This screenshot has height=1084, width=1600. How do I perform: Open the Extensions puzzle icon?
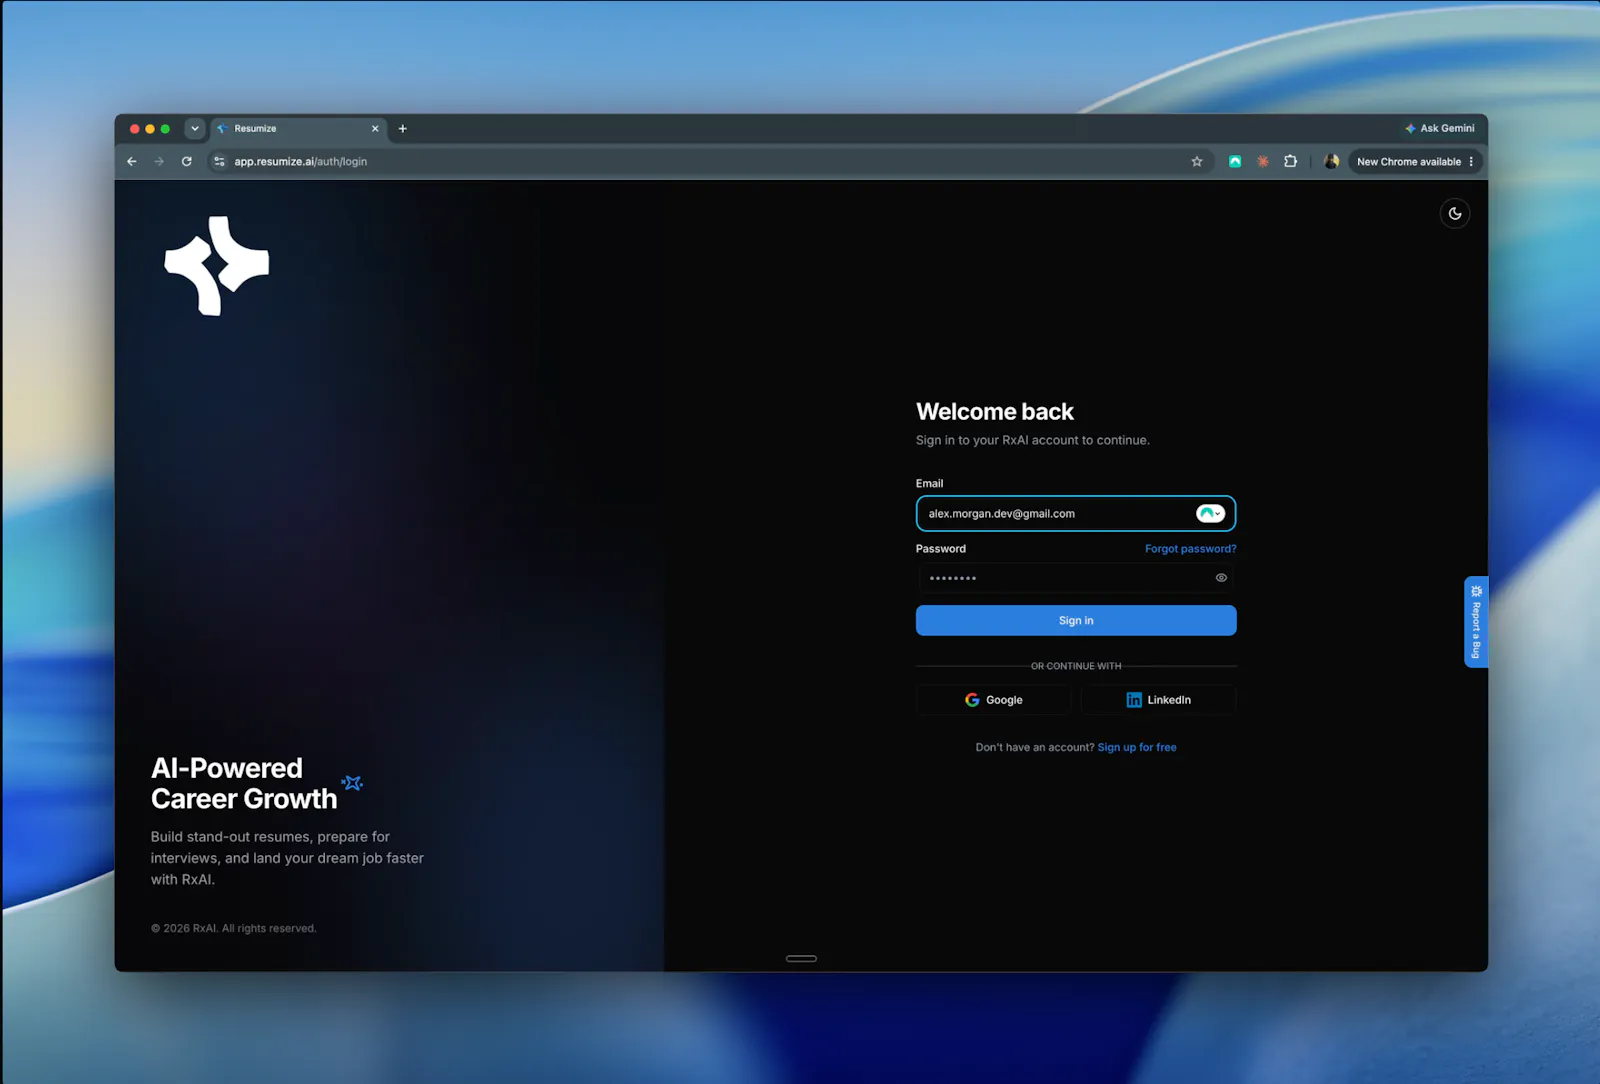click(x=1291, y=161)
